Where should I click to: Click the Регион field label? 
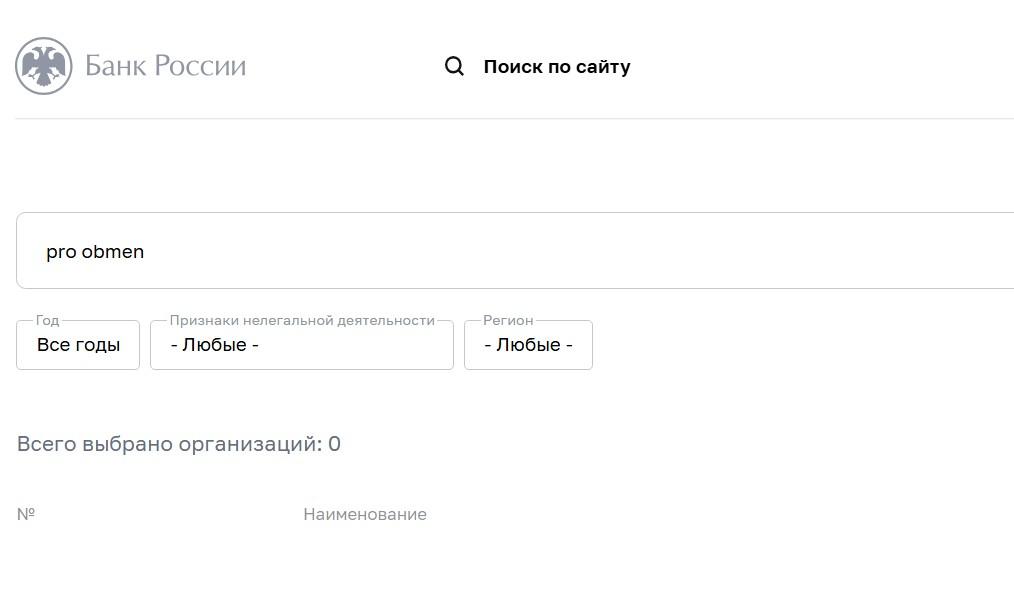click(508, 320)
